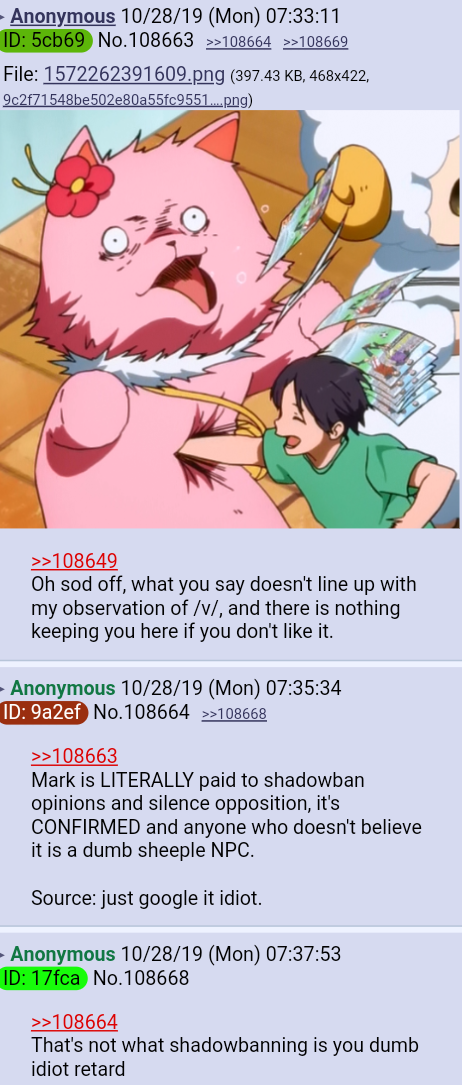The height and width of the screenshot is (1085, 462).
Task: Click the bright green ID 17fca badge
Action: tap(44, 978)
